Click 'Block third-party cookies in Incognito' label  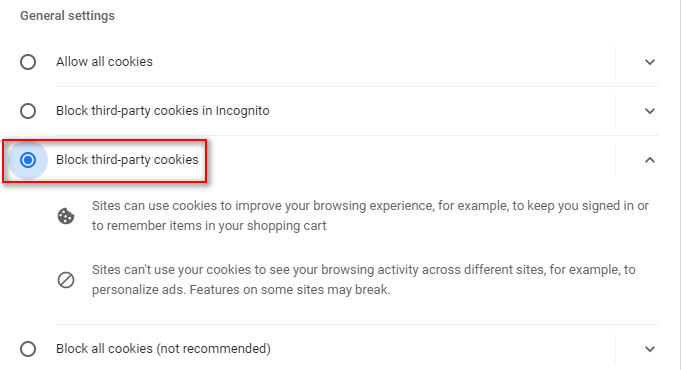point(163,111)
